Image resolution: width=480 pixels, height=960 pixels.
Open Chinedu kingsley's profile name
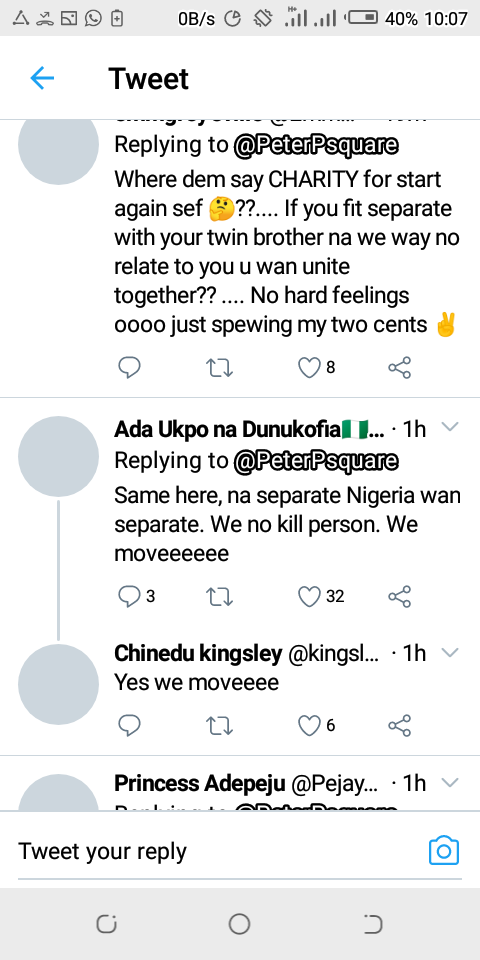198,653
